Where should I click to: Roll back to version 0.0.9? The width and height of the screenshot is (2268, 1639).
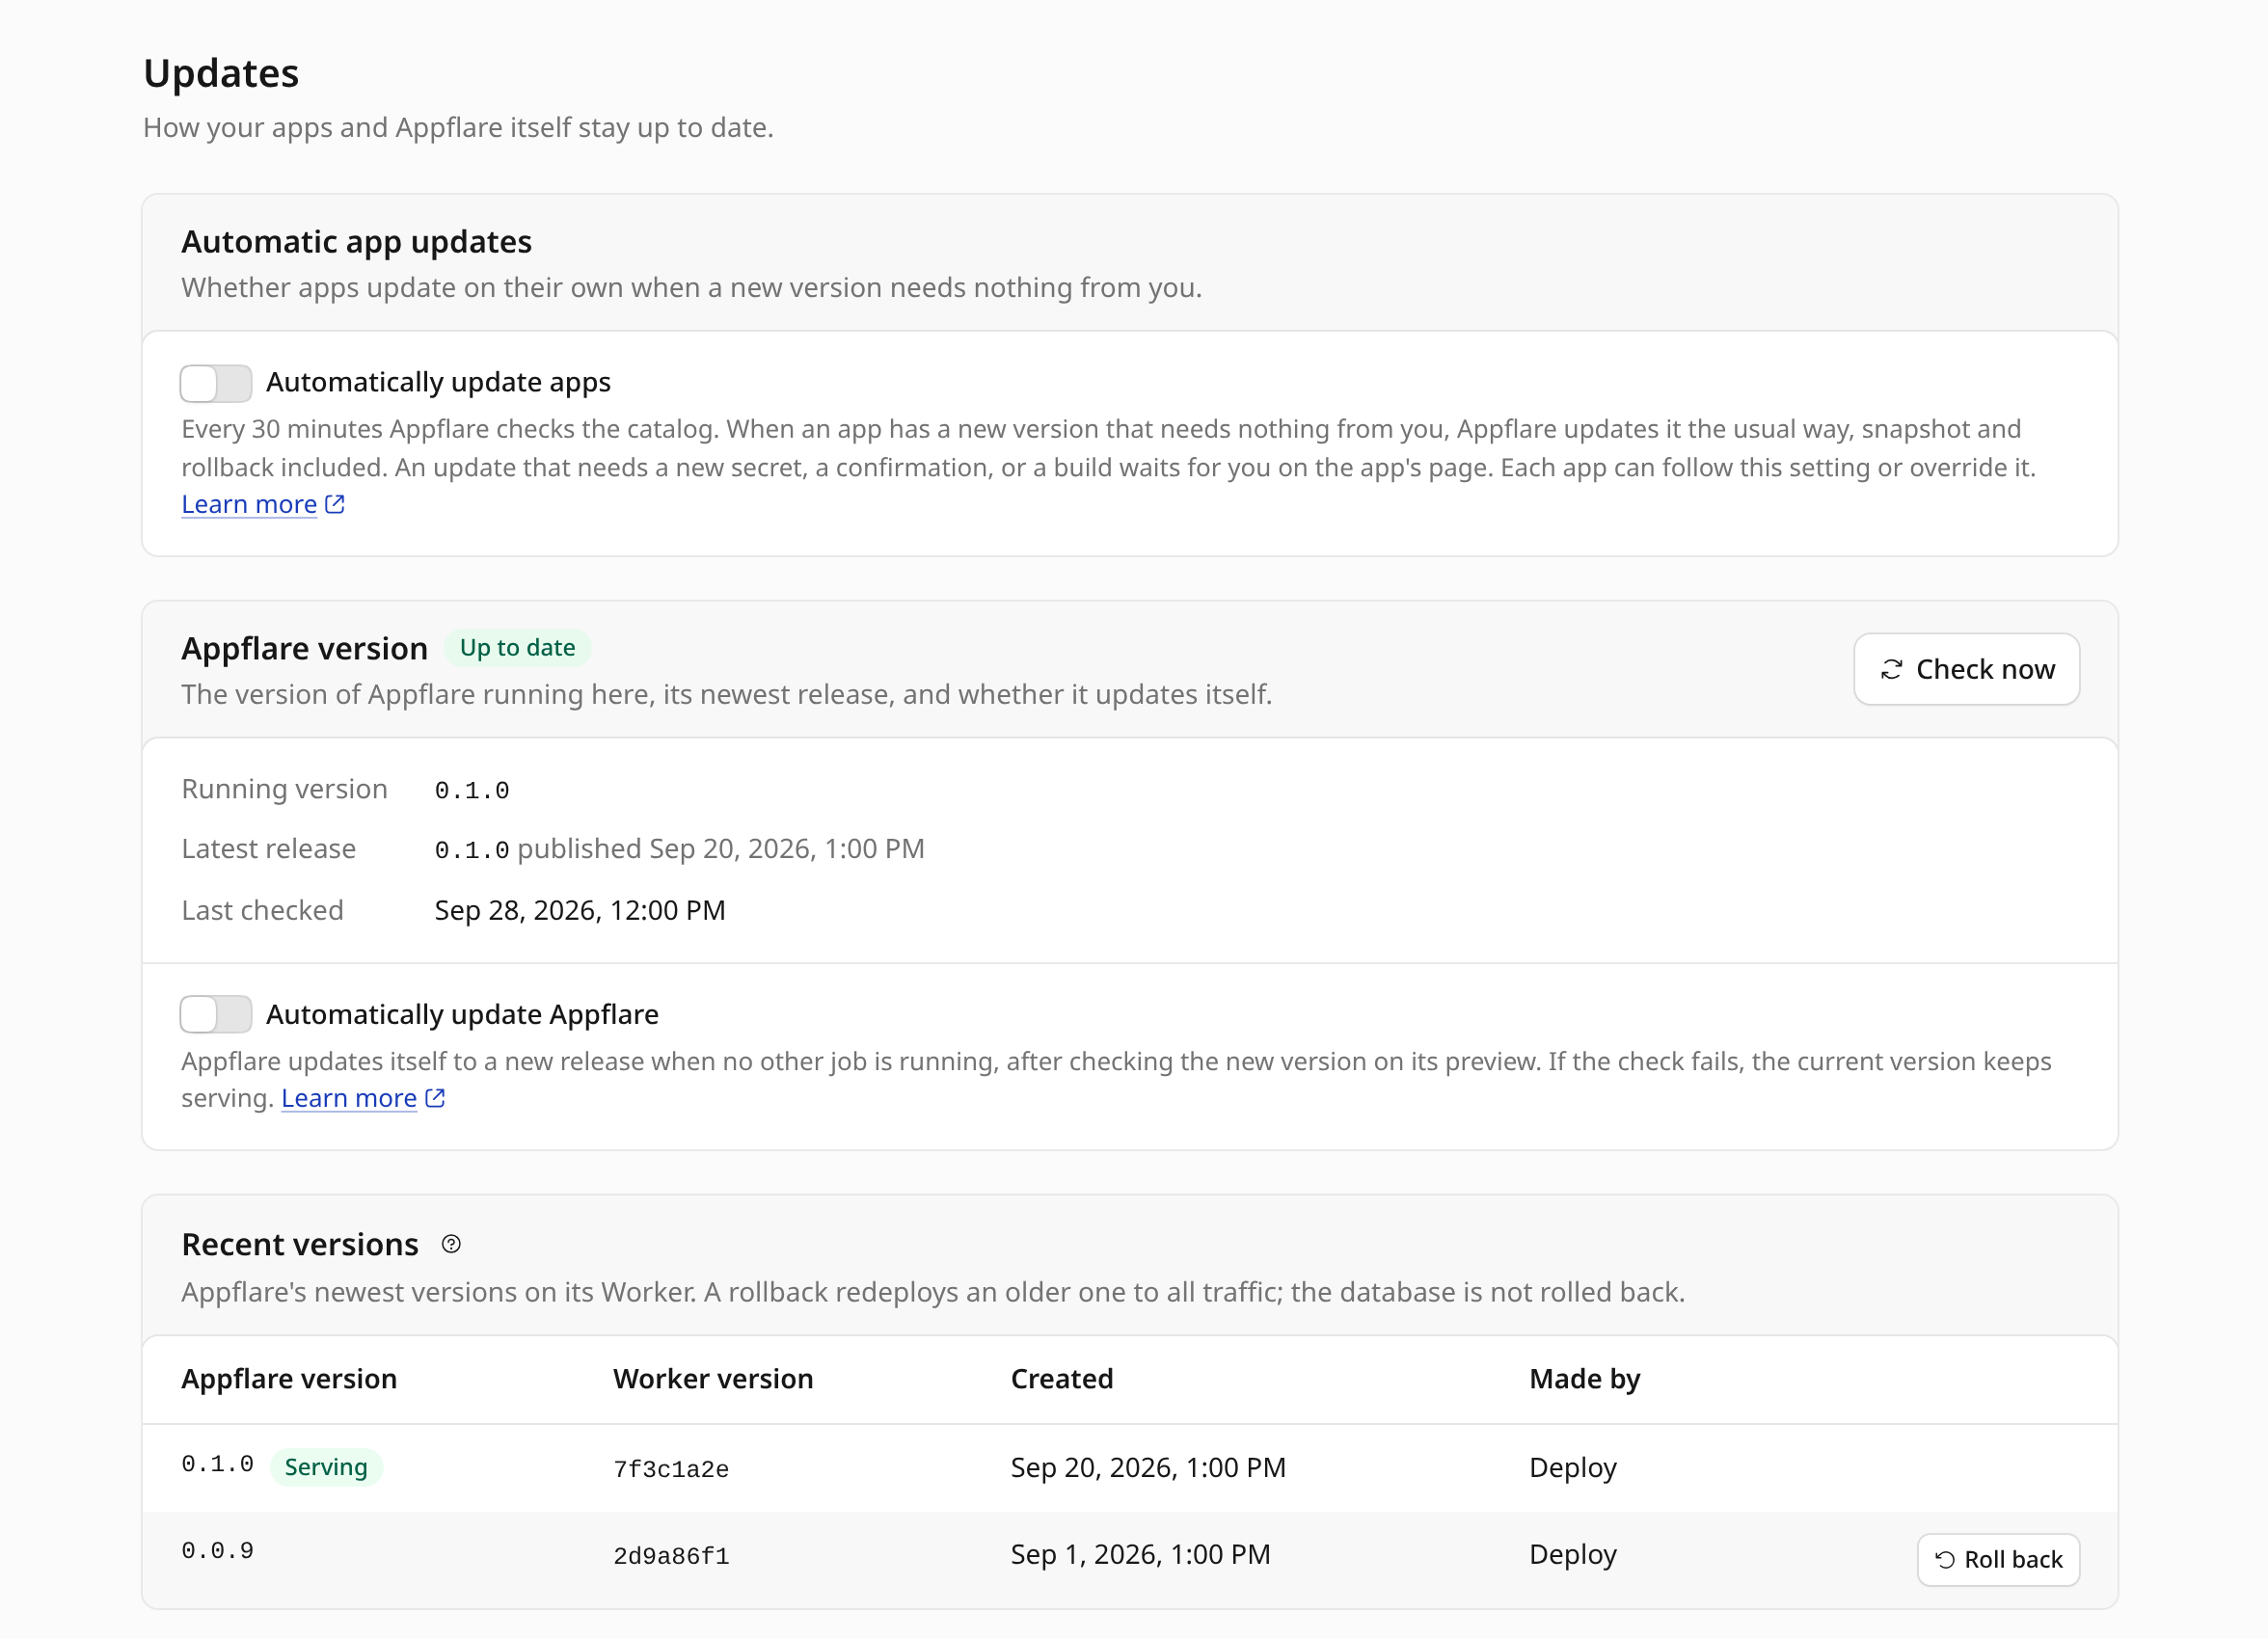[x=1998, y=1559]
